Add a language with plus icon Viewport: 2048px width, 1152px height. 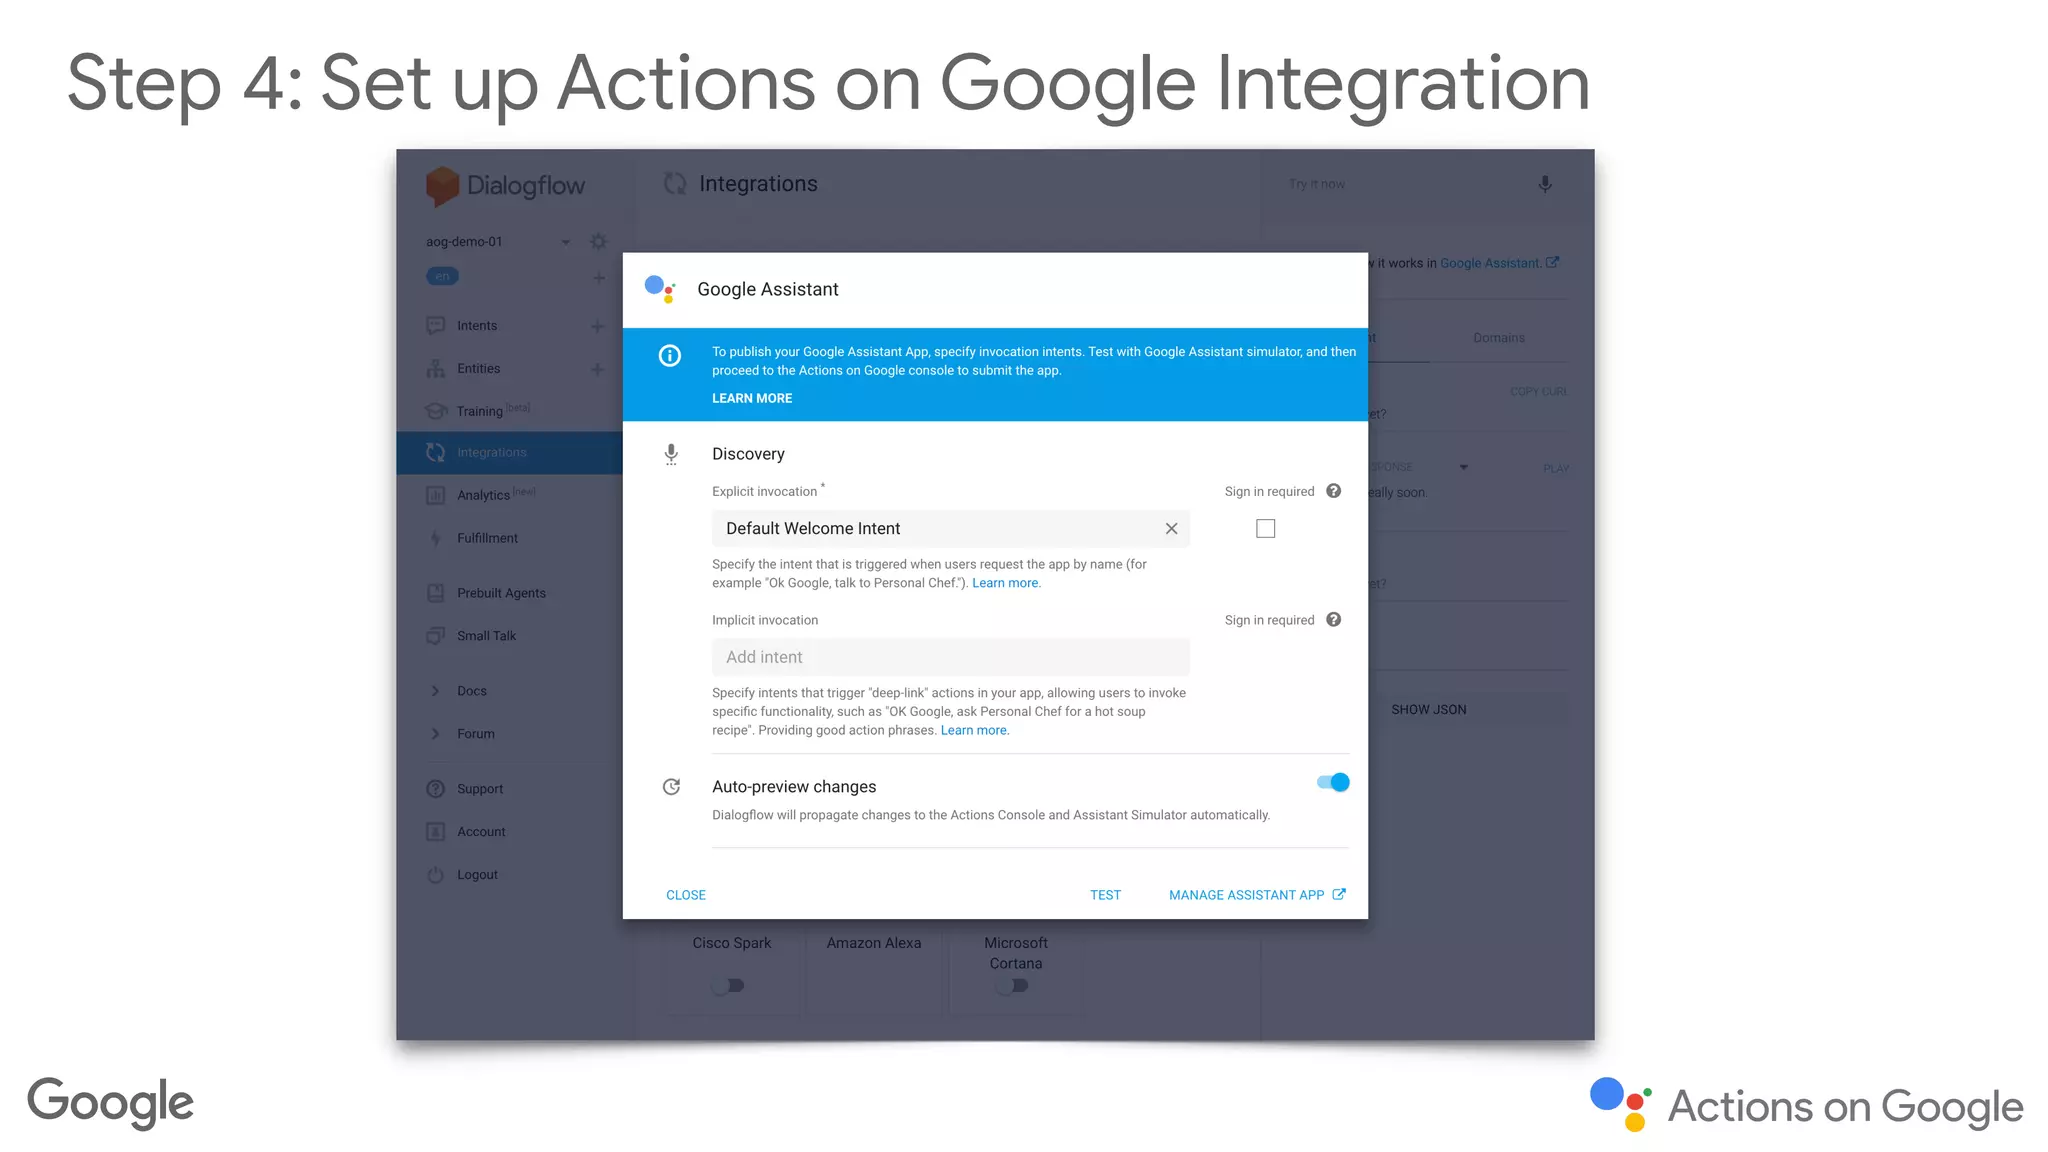[598, 277]
